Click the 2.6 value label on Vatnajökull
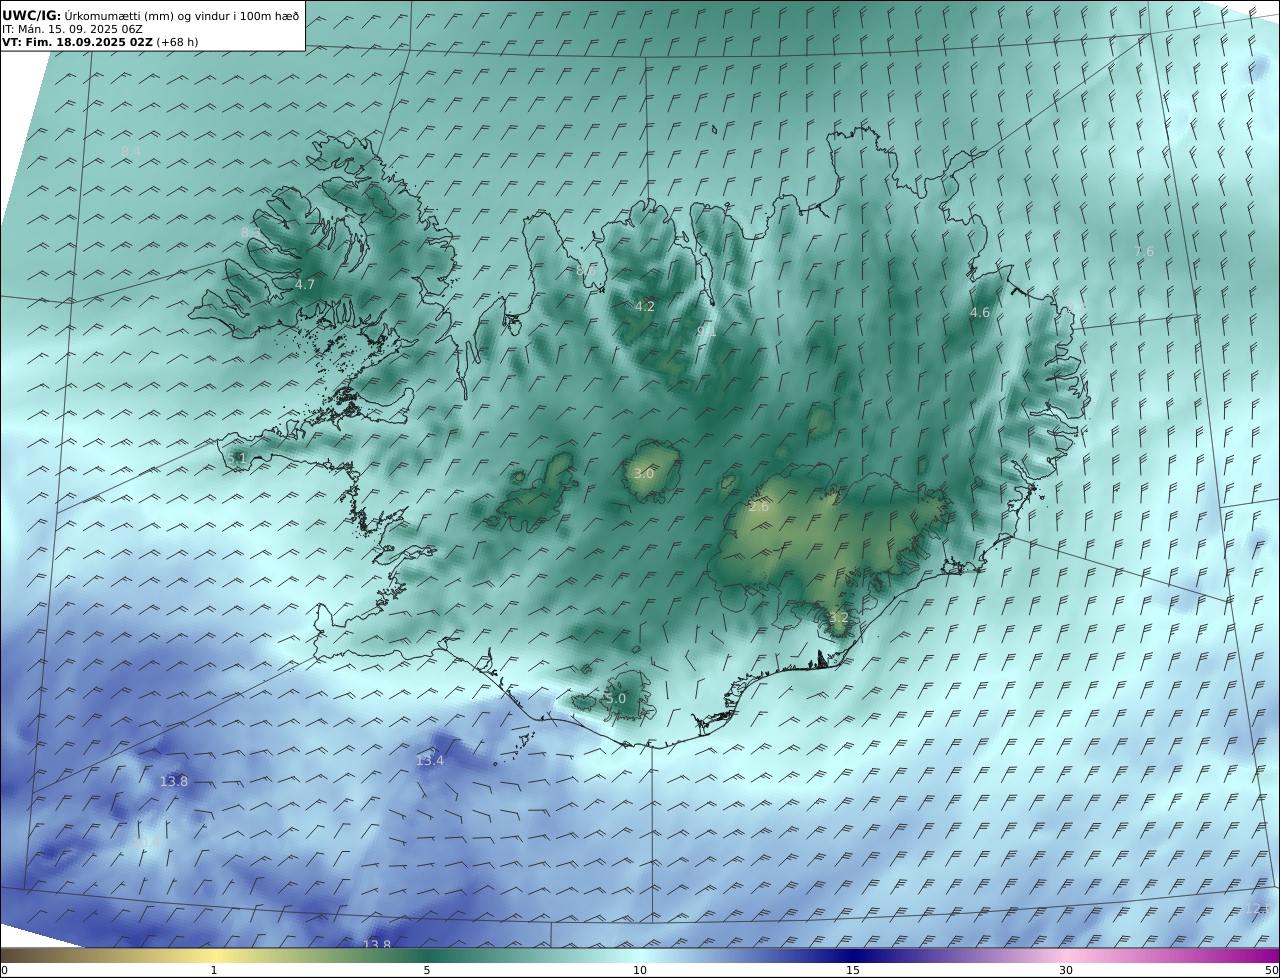The height and width of the screenshot is (978, 1280). coord(759,507)
